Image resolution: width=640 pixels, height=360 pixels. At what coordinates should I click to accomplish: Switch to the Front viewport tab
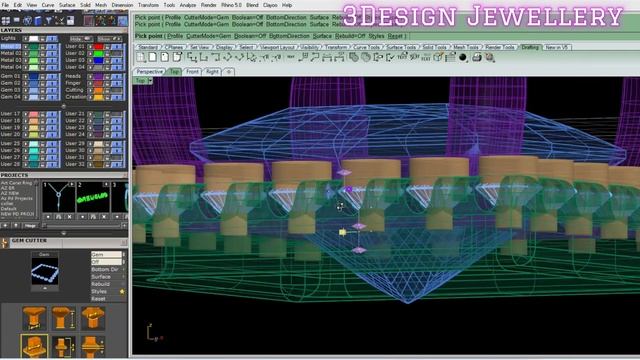tap(192, 71)
